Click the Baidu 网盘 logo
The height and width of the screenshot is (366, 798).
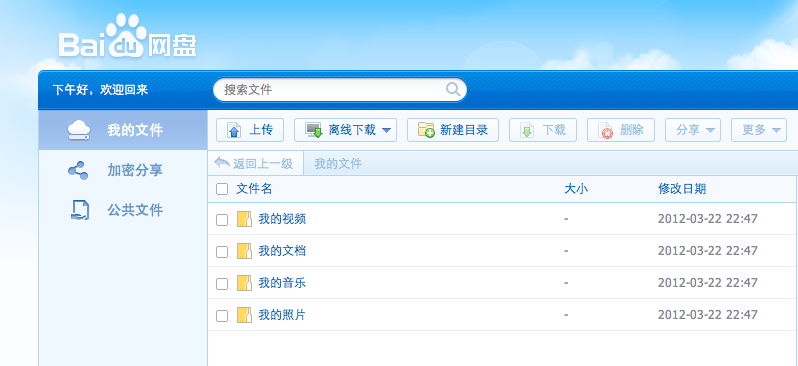[x=127, y=36]
